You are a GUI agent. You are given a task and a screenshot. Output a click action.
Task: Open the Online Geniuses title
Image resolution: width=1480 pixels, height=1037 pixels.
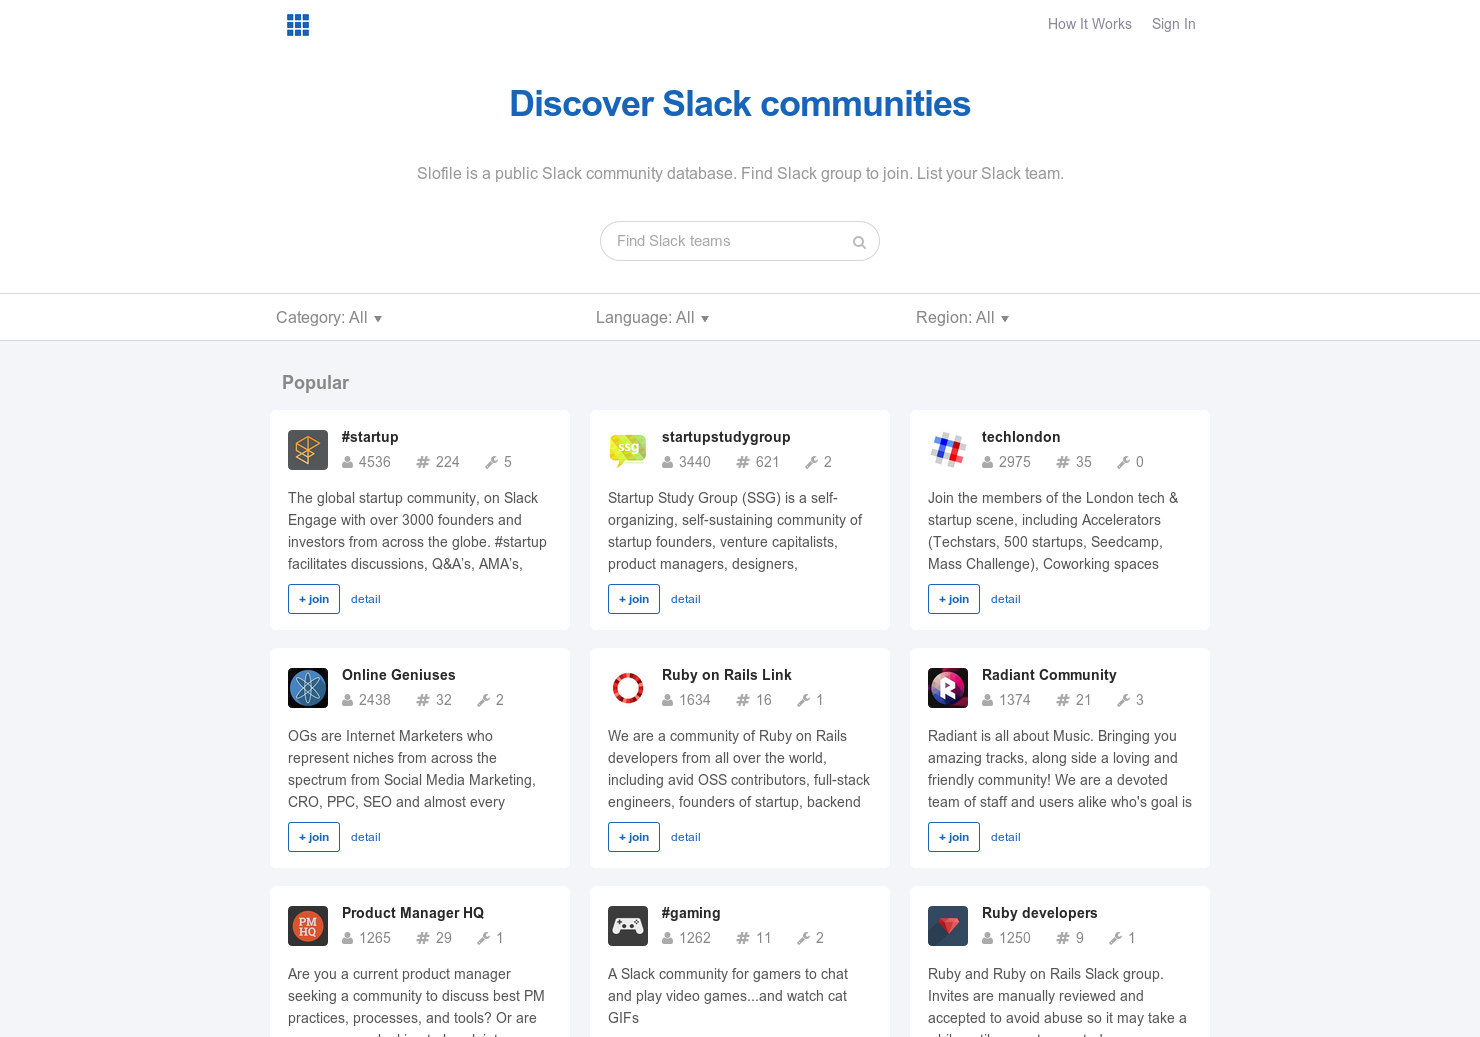coord(399,675)
